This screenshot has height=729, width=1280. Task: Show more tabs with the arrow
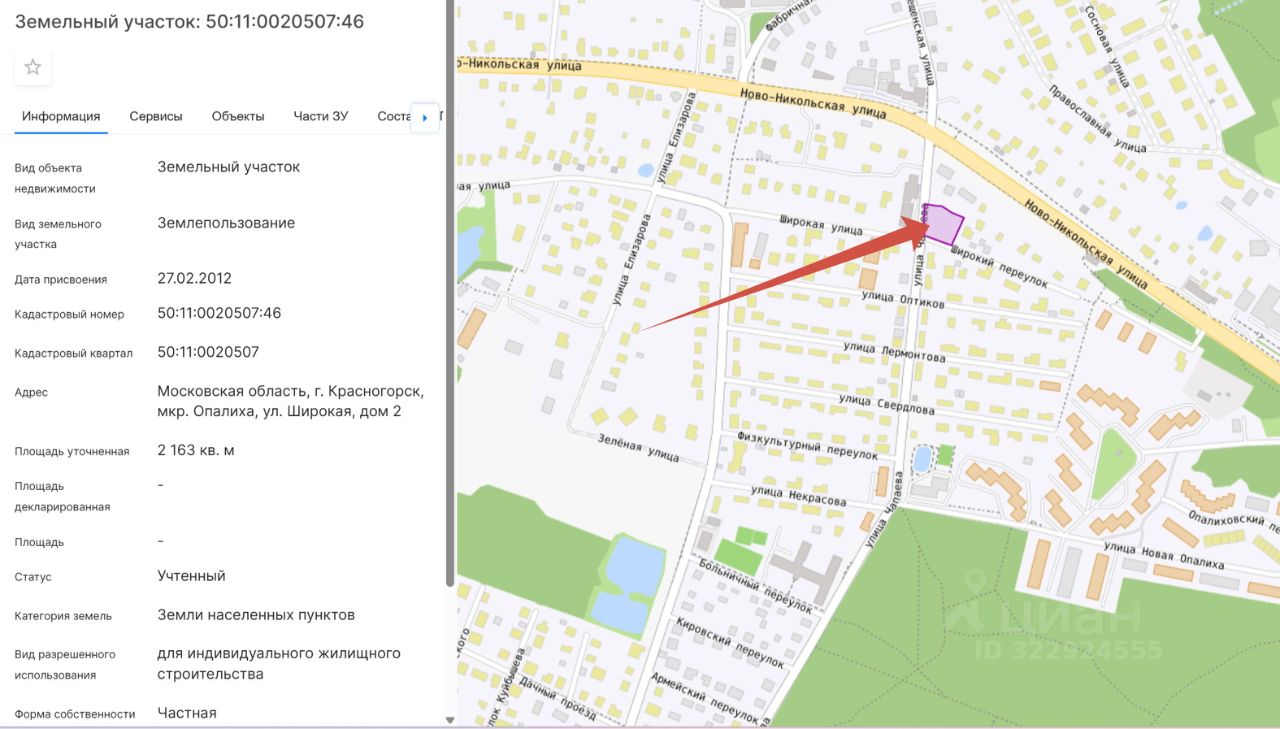point(425,117)
